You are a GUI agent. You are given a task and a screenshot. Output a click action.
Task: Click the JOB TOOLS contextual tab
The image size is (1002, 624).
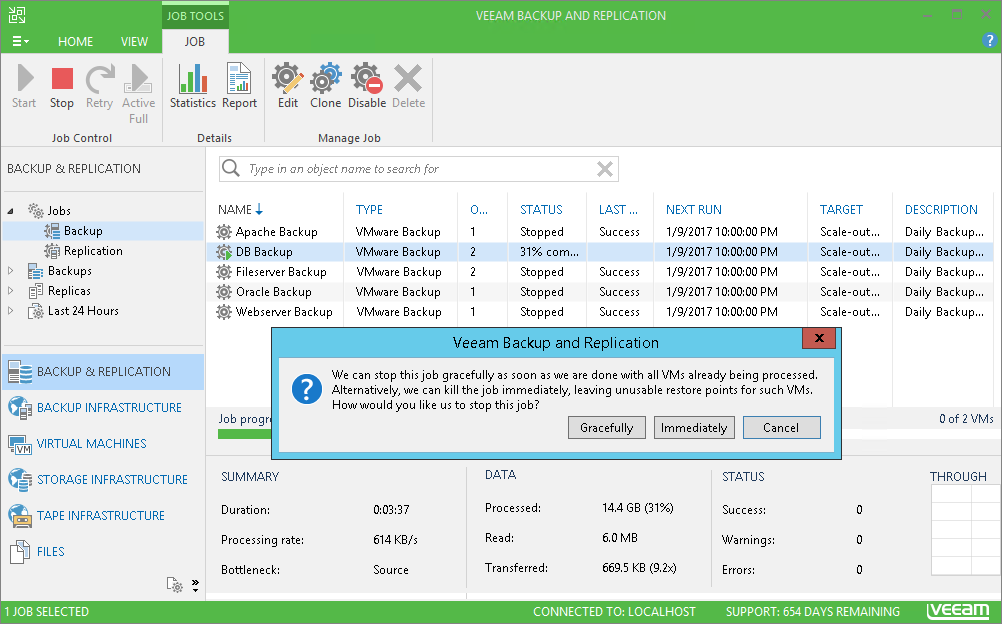195,16
